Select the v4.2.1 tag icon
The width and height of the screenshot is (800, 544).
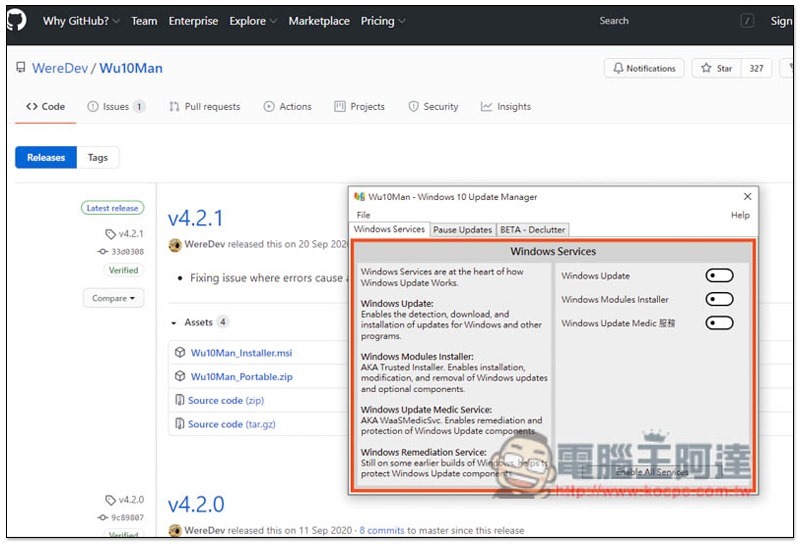pos(110,234)
